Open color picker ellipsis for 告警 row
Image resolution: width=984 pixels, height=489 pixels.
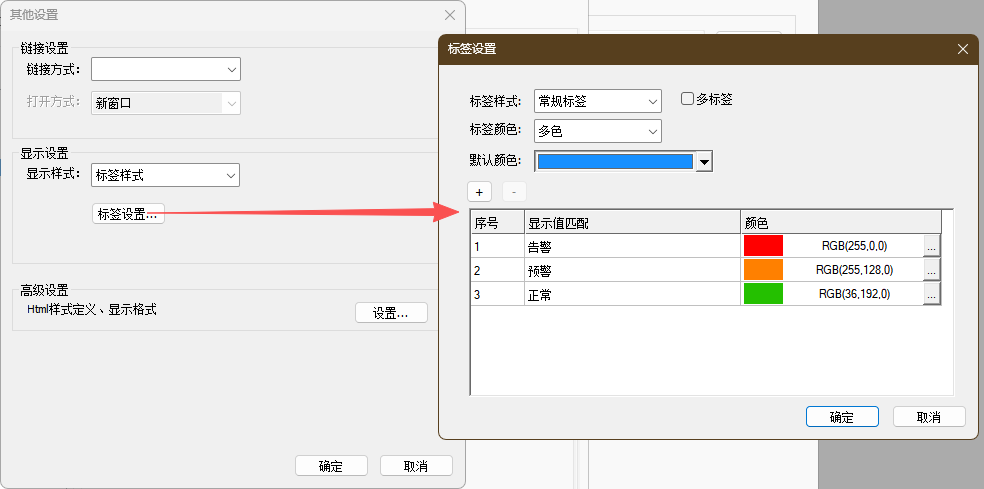coord(931,245)
